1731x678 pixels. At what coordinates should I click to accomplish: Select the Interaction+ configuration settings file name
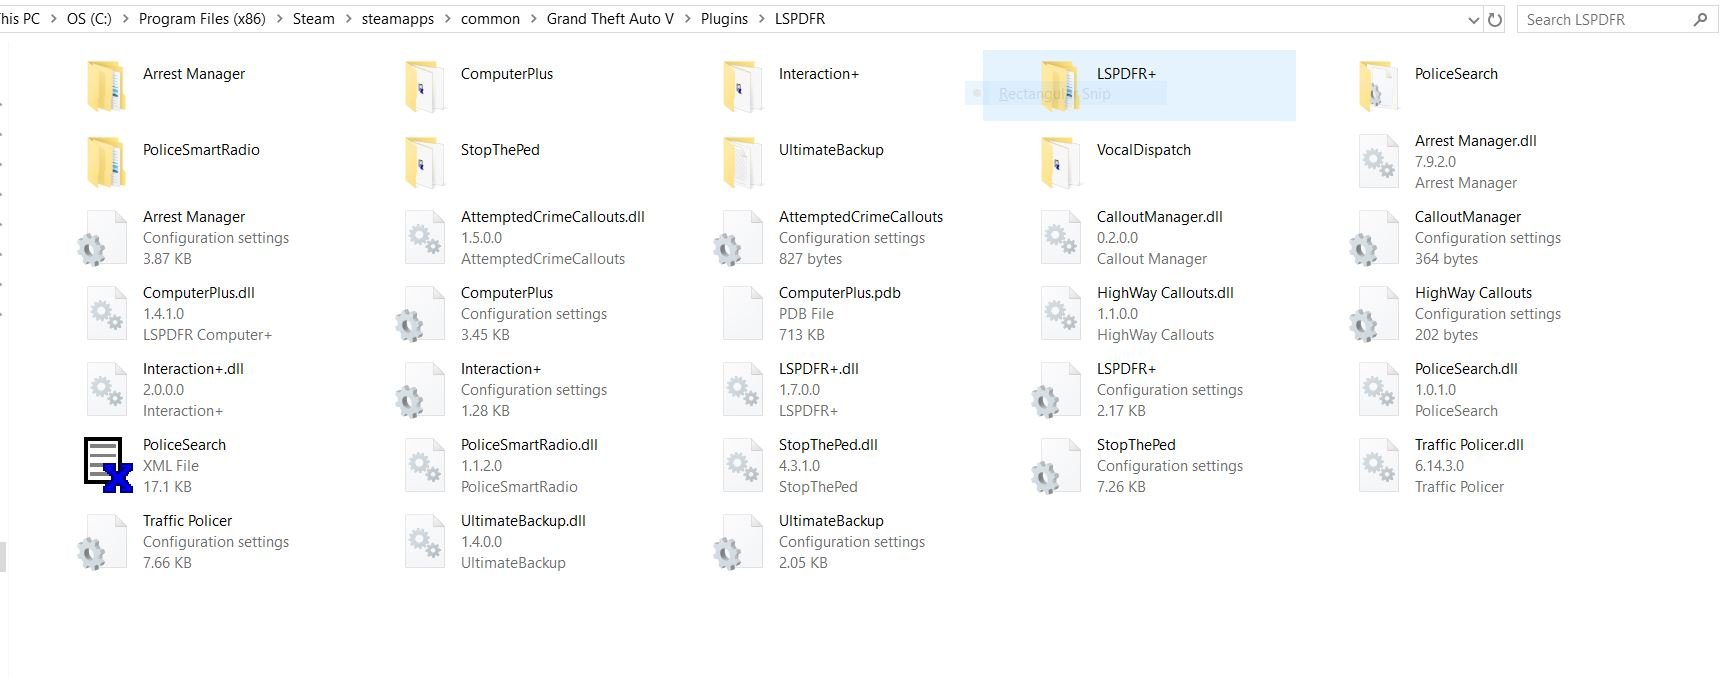pos(501,369)
